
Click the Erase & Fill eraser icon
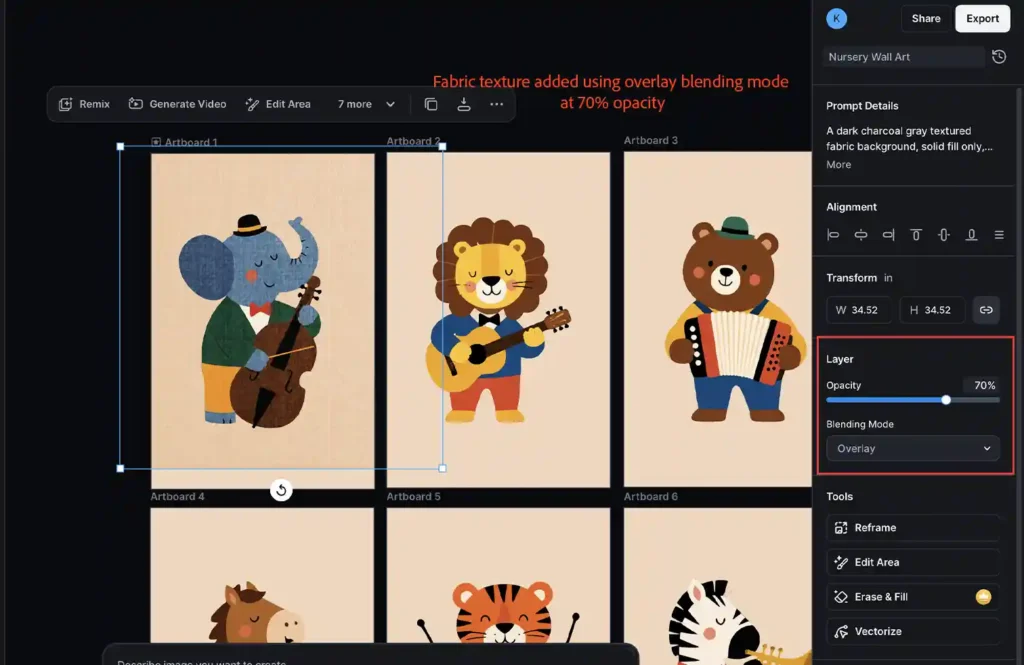click(840, 596)
